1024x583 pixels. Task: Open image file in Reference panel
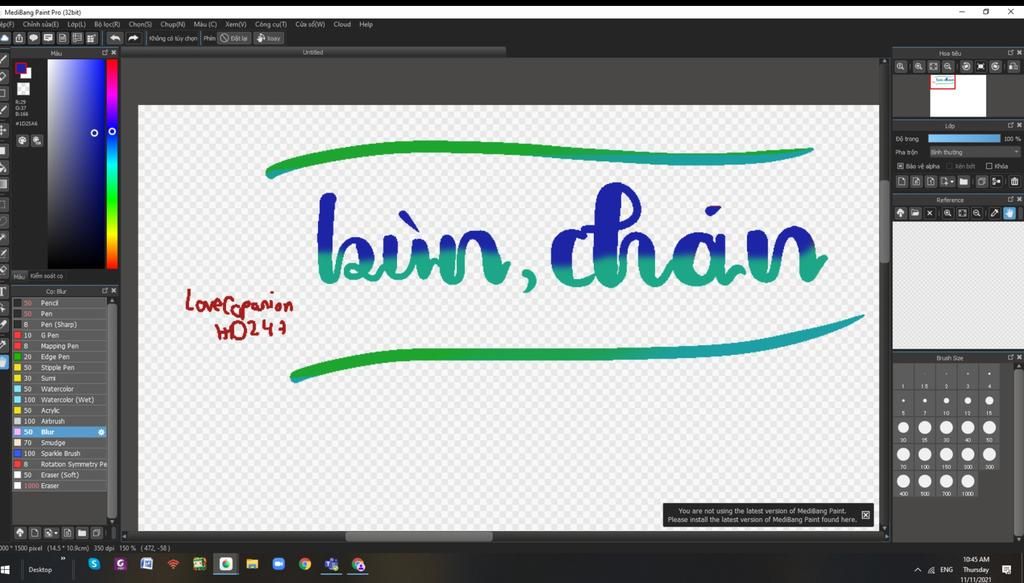[x=915, y=213]
